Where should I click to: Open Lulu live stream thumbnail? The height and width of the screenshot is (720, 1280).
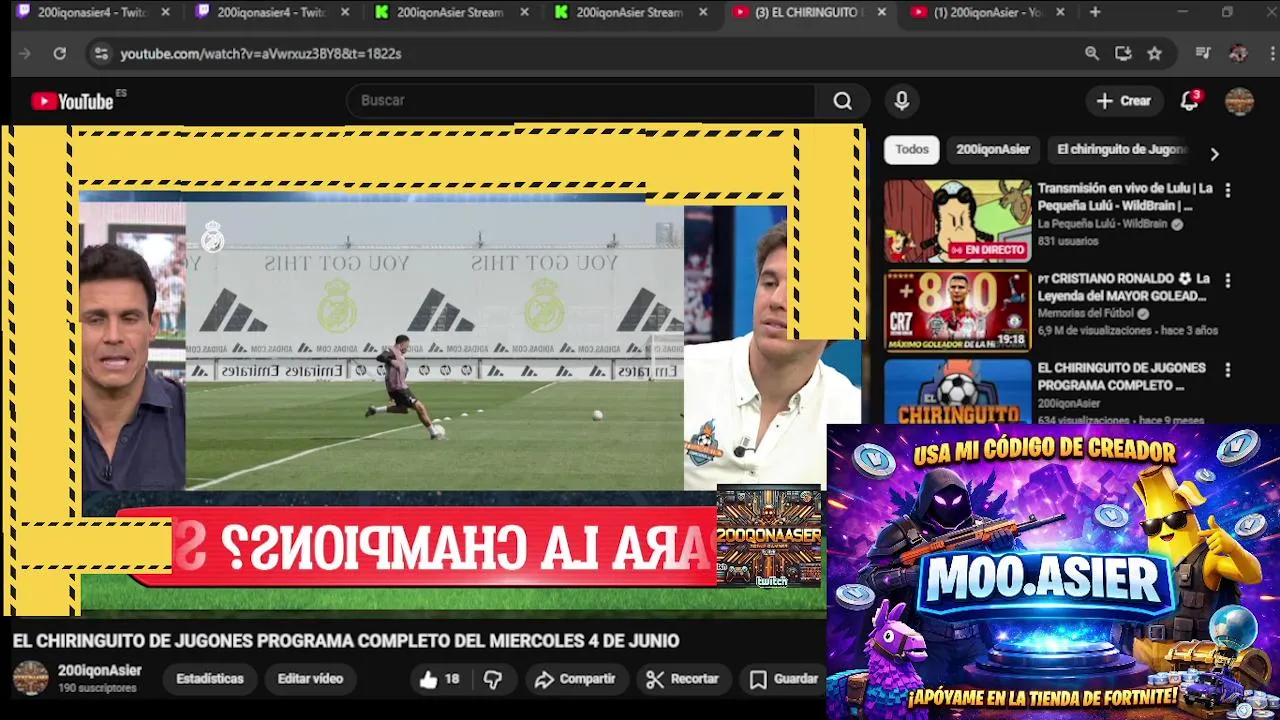coord(957,221)
